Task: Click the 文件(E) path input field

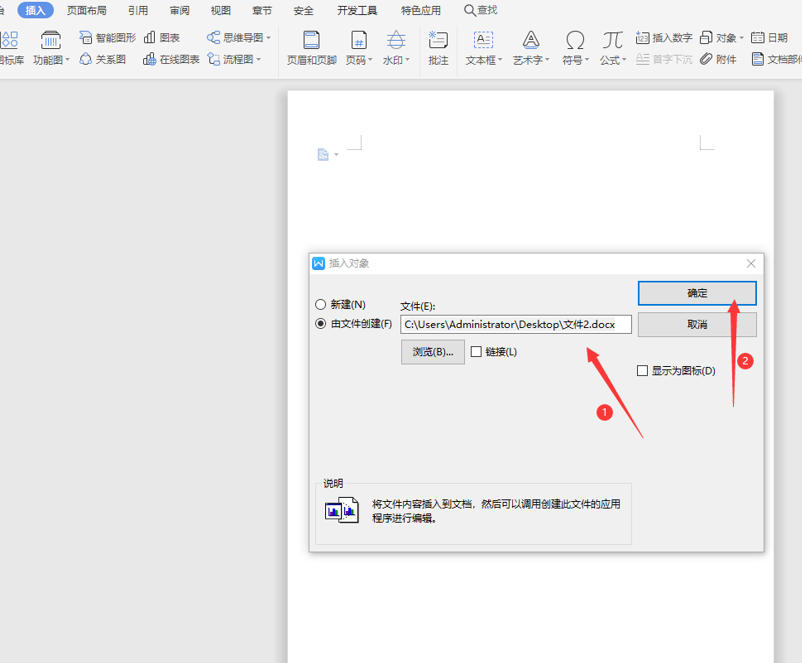Action: pyautogui.click(x=516, y=324)
